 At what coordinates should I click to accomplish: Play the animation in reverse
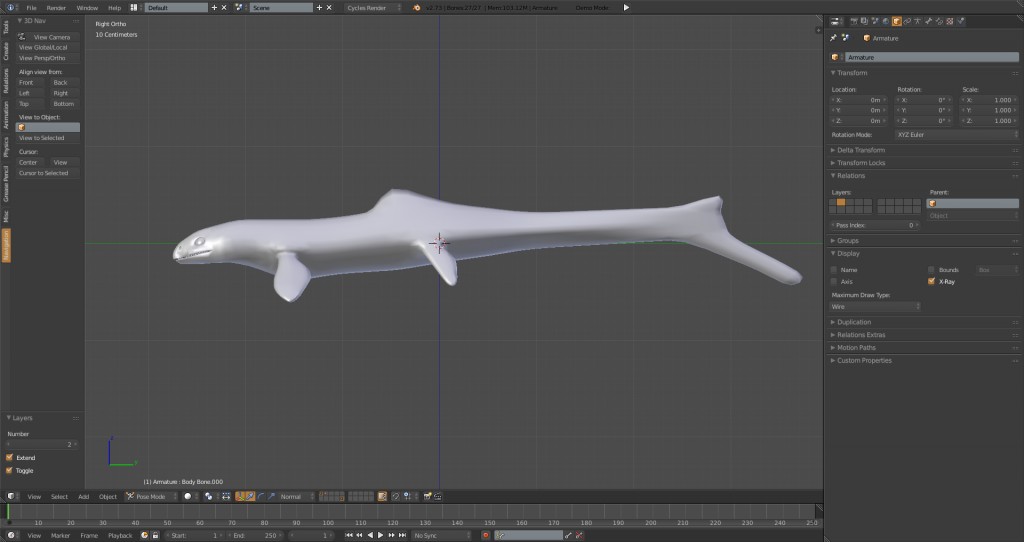(370, 535)
